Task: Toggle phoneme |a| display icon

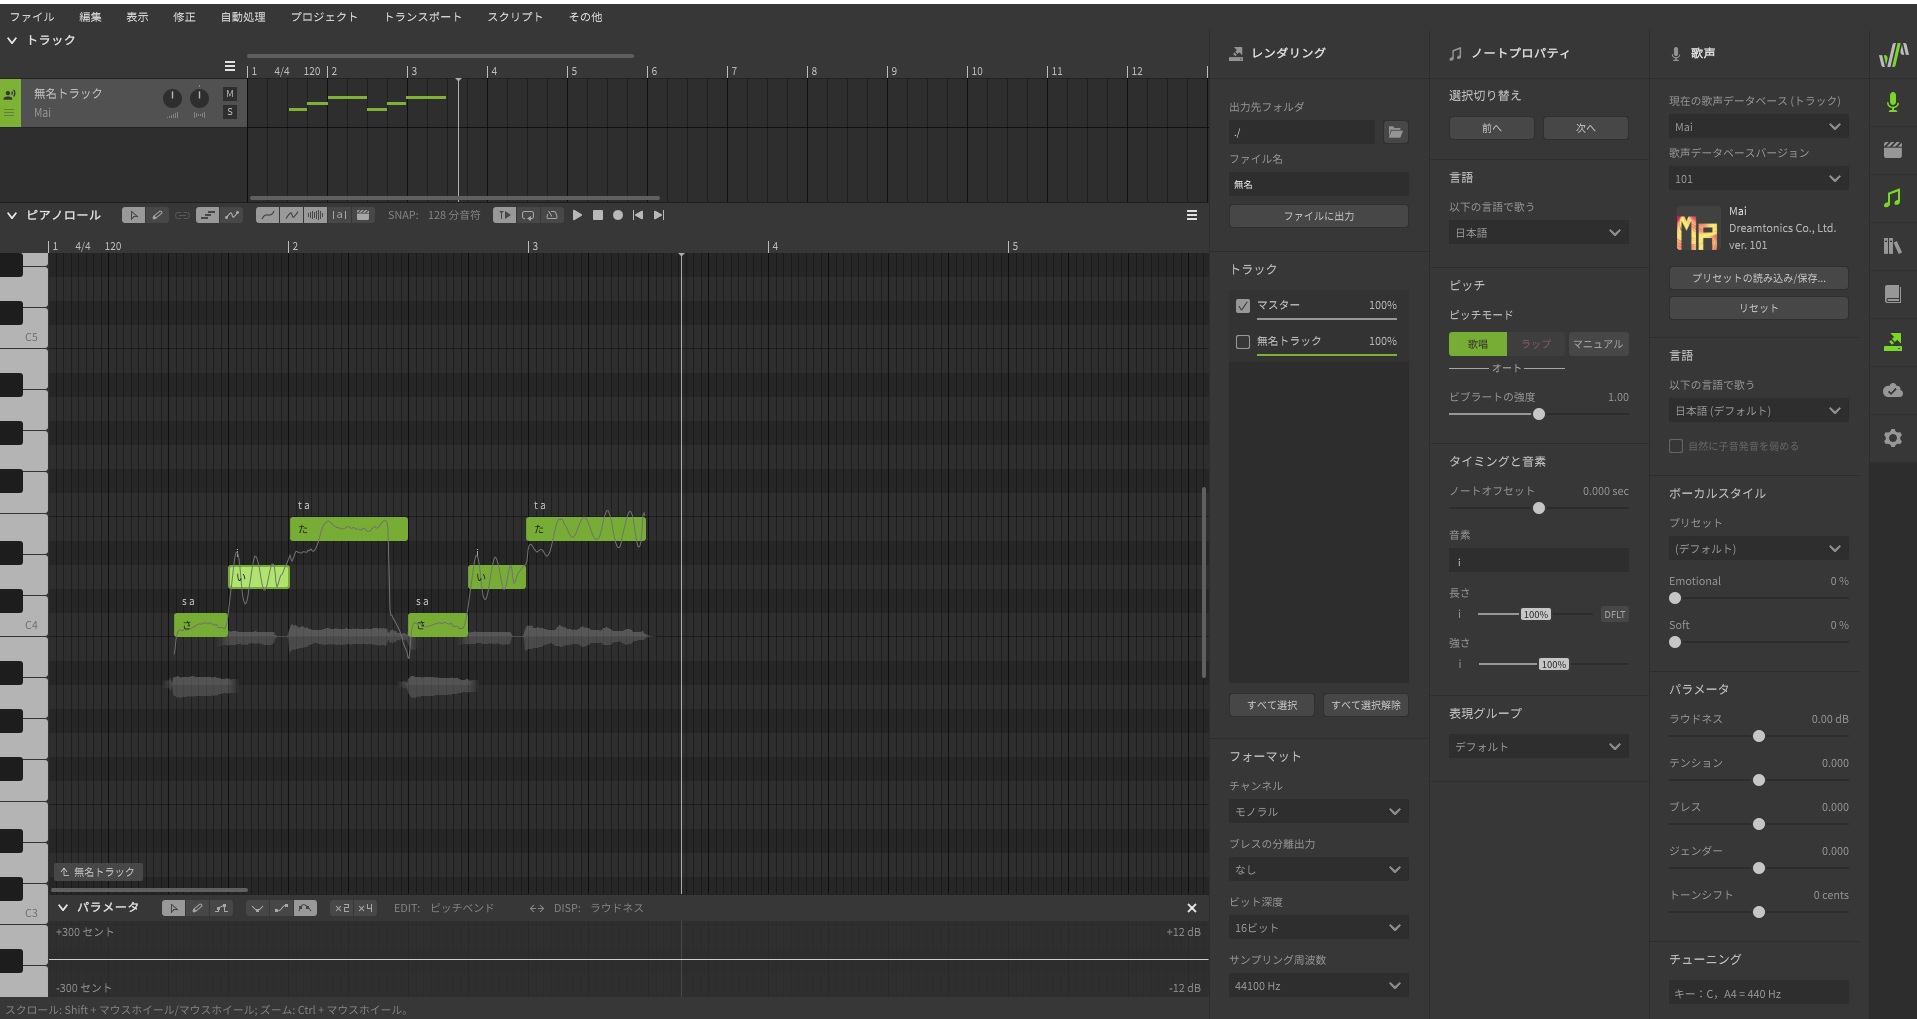Action: 339,215
